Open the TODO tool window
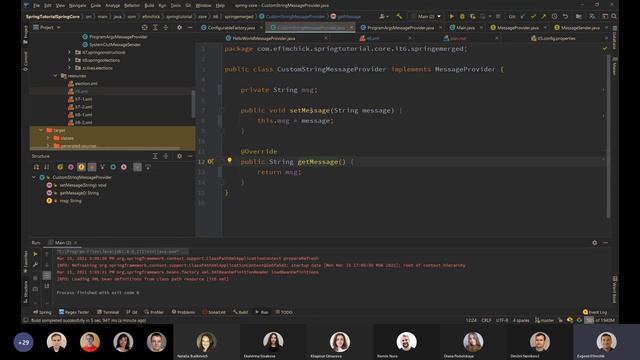 click(284, 312)
